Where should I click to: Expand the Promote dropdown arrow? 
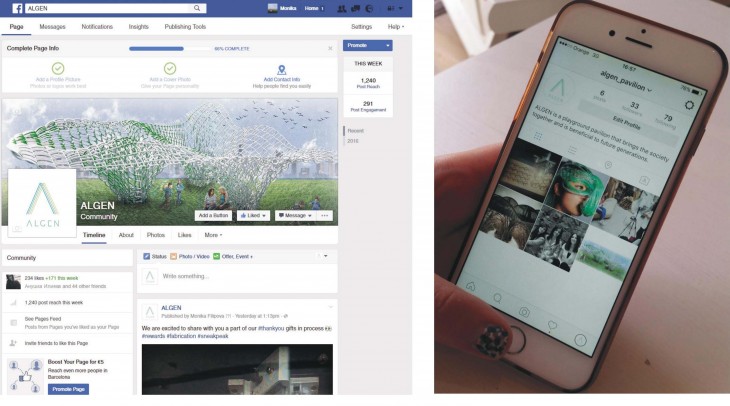tap(387, 45)
